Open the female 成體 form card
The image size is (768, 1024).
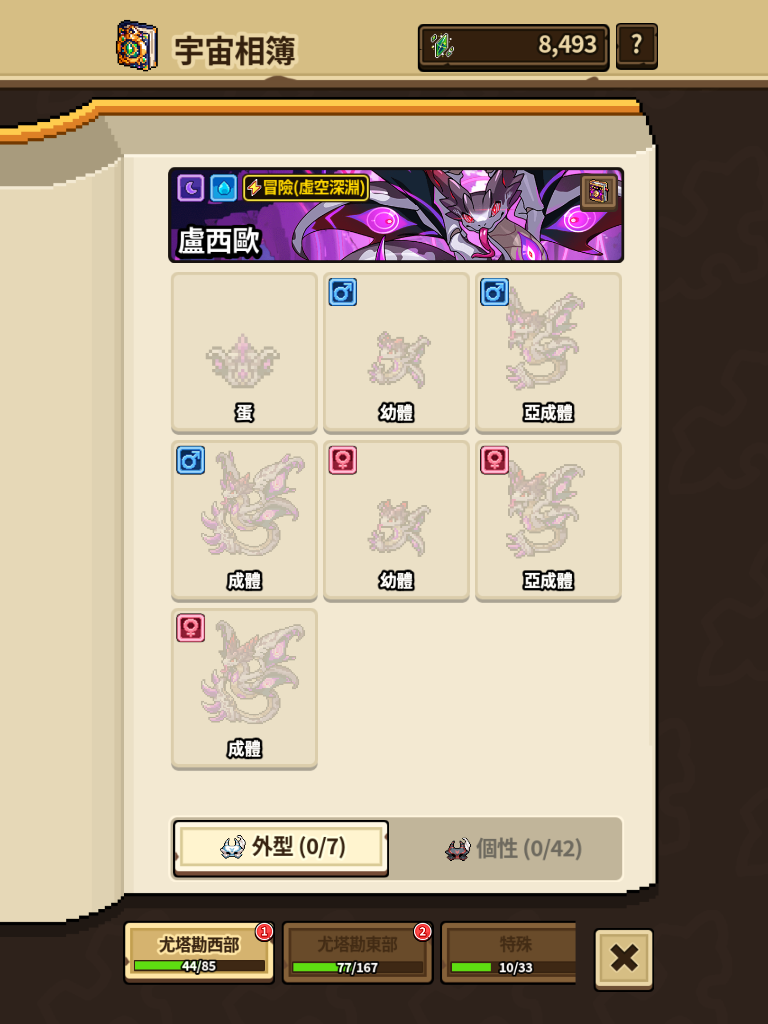click(x=244, y=688)
